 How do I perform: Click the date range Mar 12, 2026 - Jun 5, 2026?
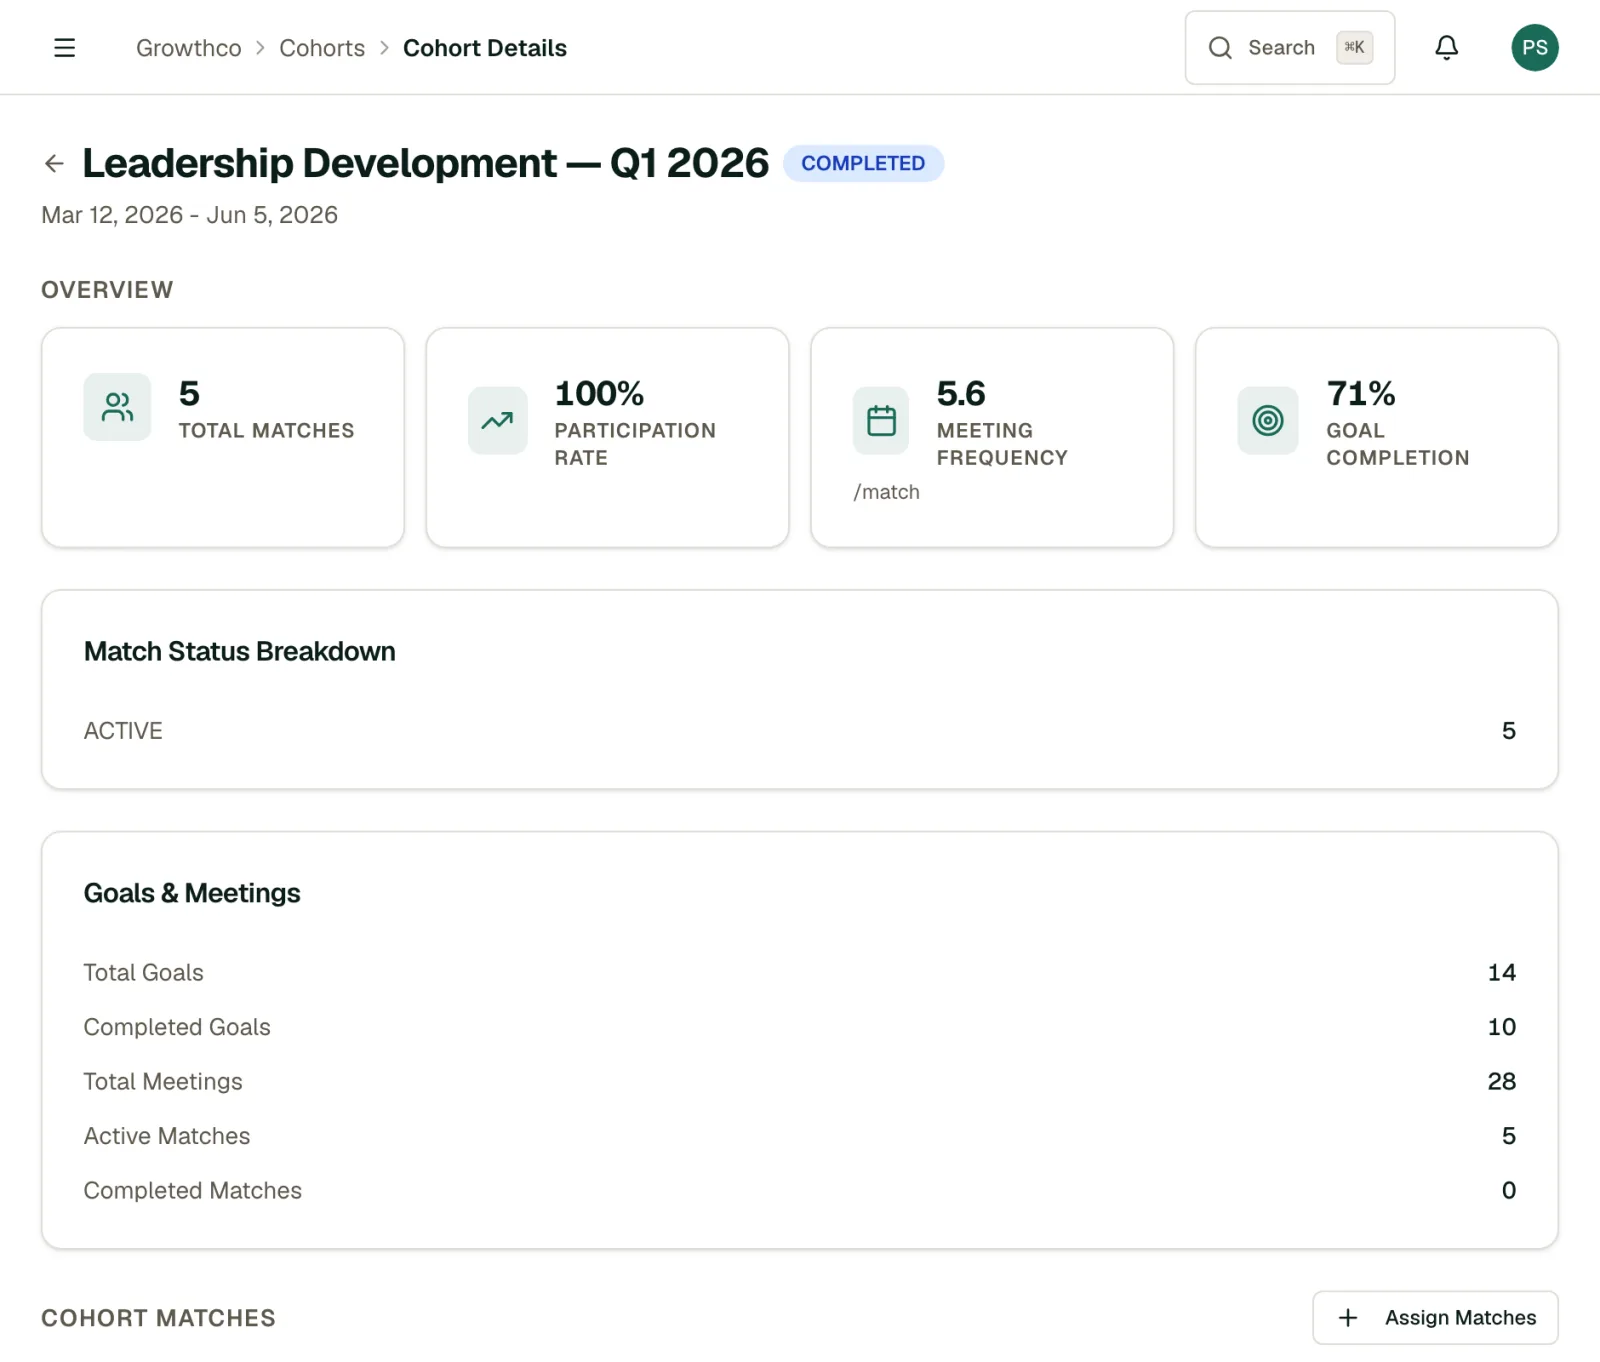[x=189, y=215]
